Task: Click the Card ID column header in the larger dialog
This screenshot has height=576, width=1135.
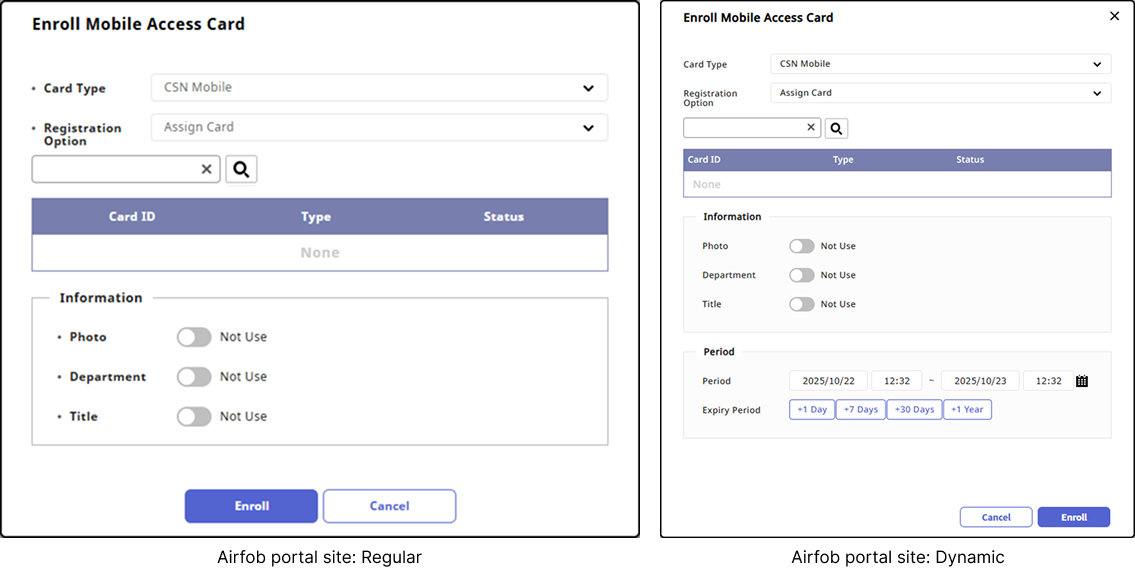Action: coord(132,217)
